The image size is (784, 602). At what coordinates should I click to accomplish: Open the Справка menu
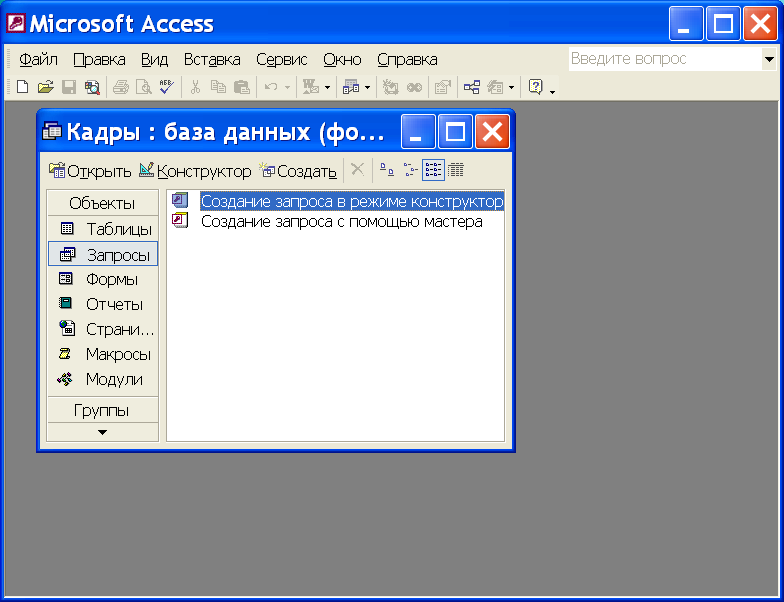(x=407, y=60)
